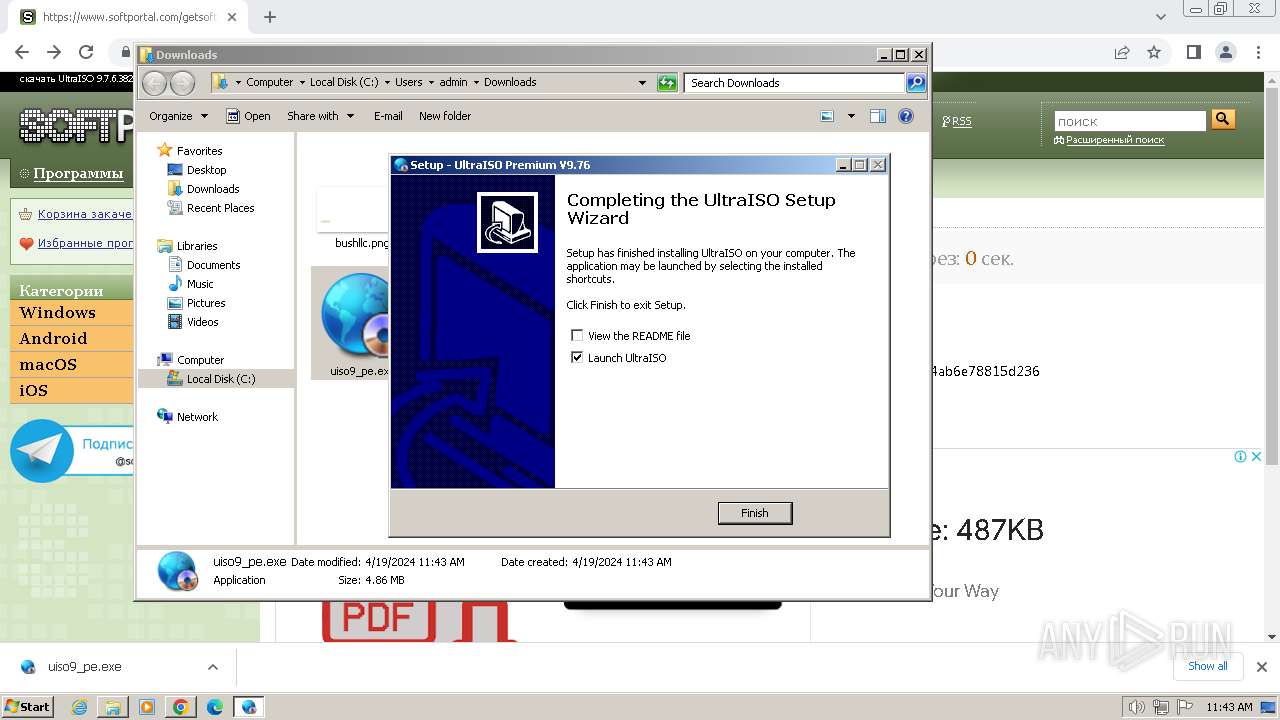Open the Videos library
The image size is (1280, 720).
pos(202,322)
